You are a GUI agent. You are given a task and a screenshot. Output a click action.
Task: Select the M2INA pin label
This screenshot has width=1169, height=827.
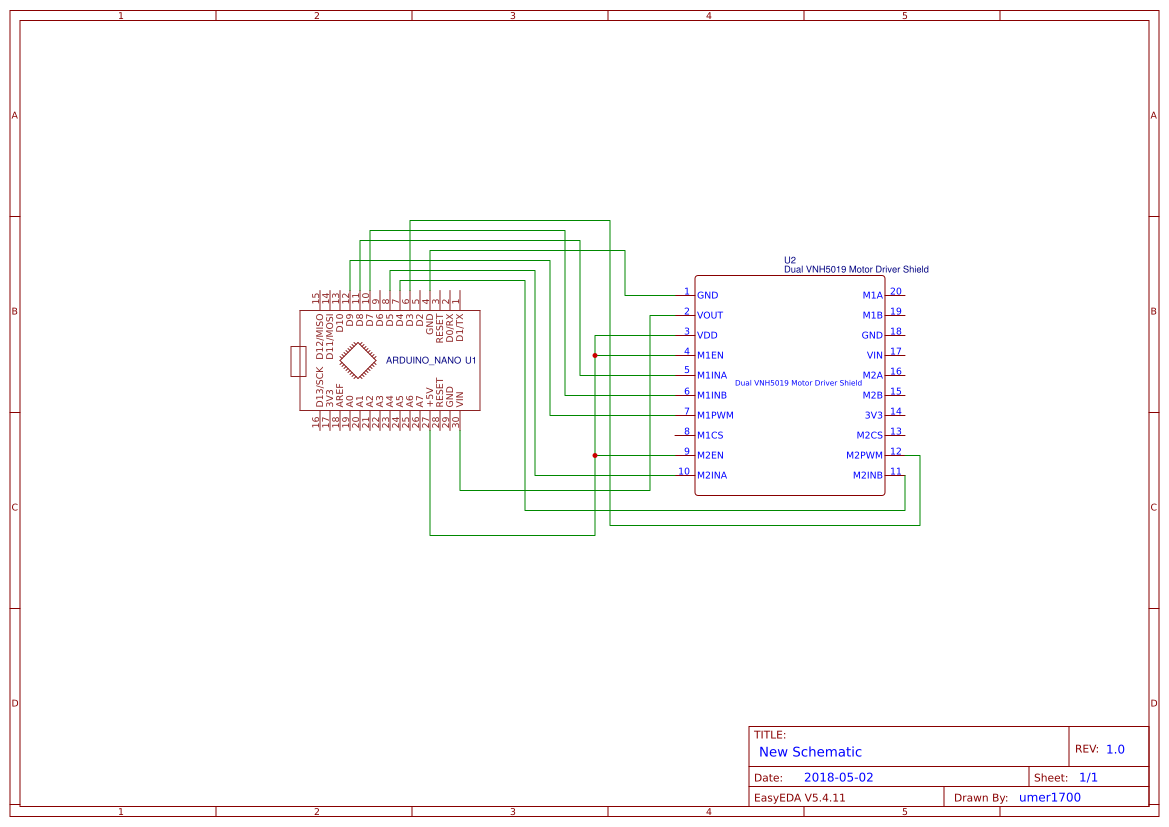point(712,476)
